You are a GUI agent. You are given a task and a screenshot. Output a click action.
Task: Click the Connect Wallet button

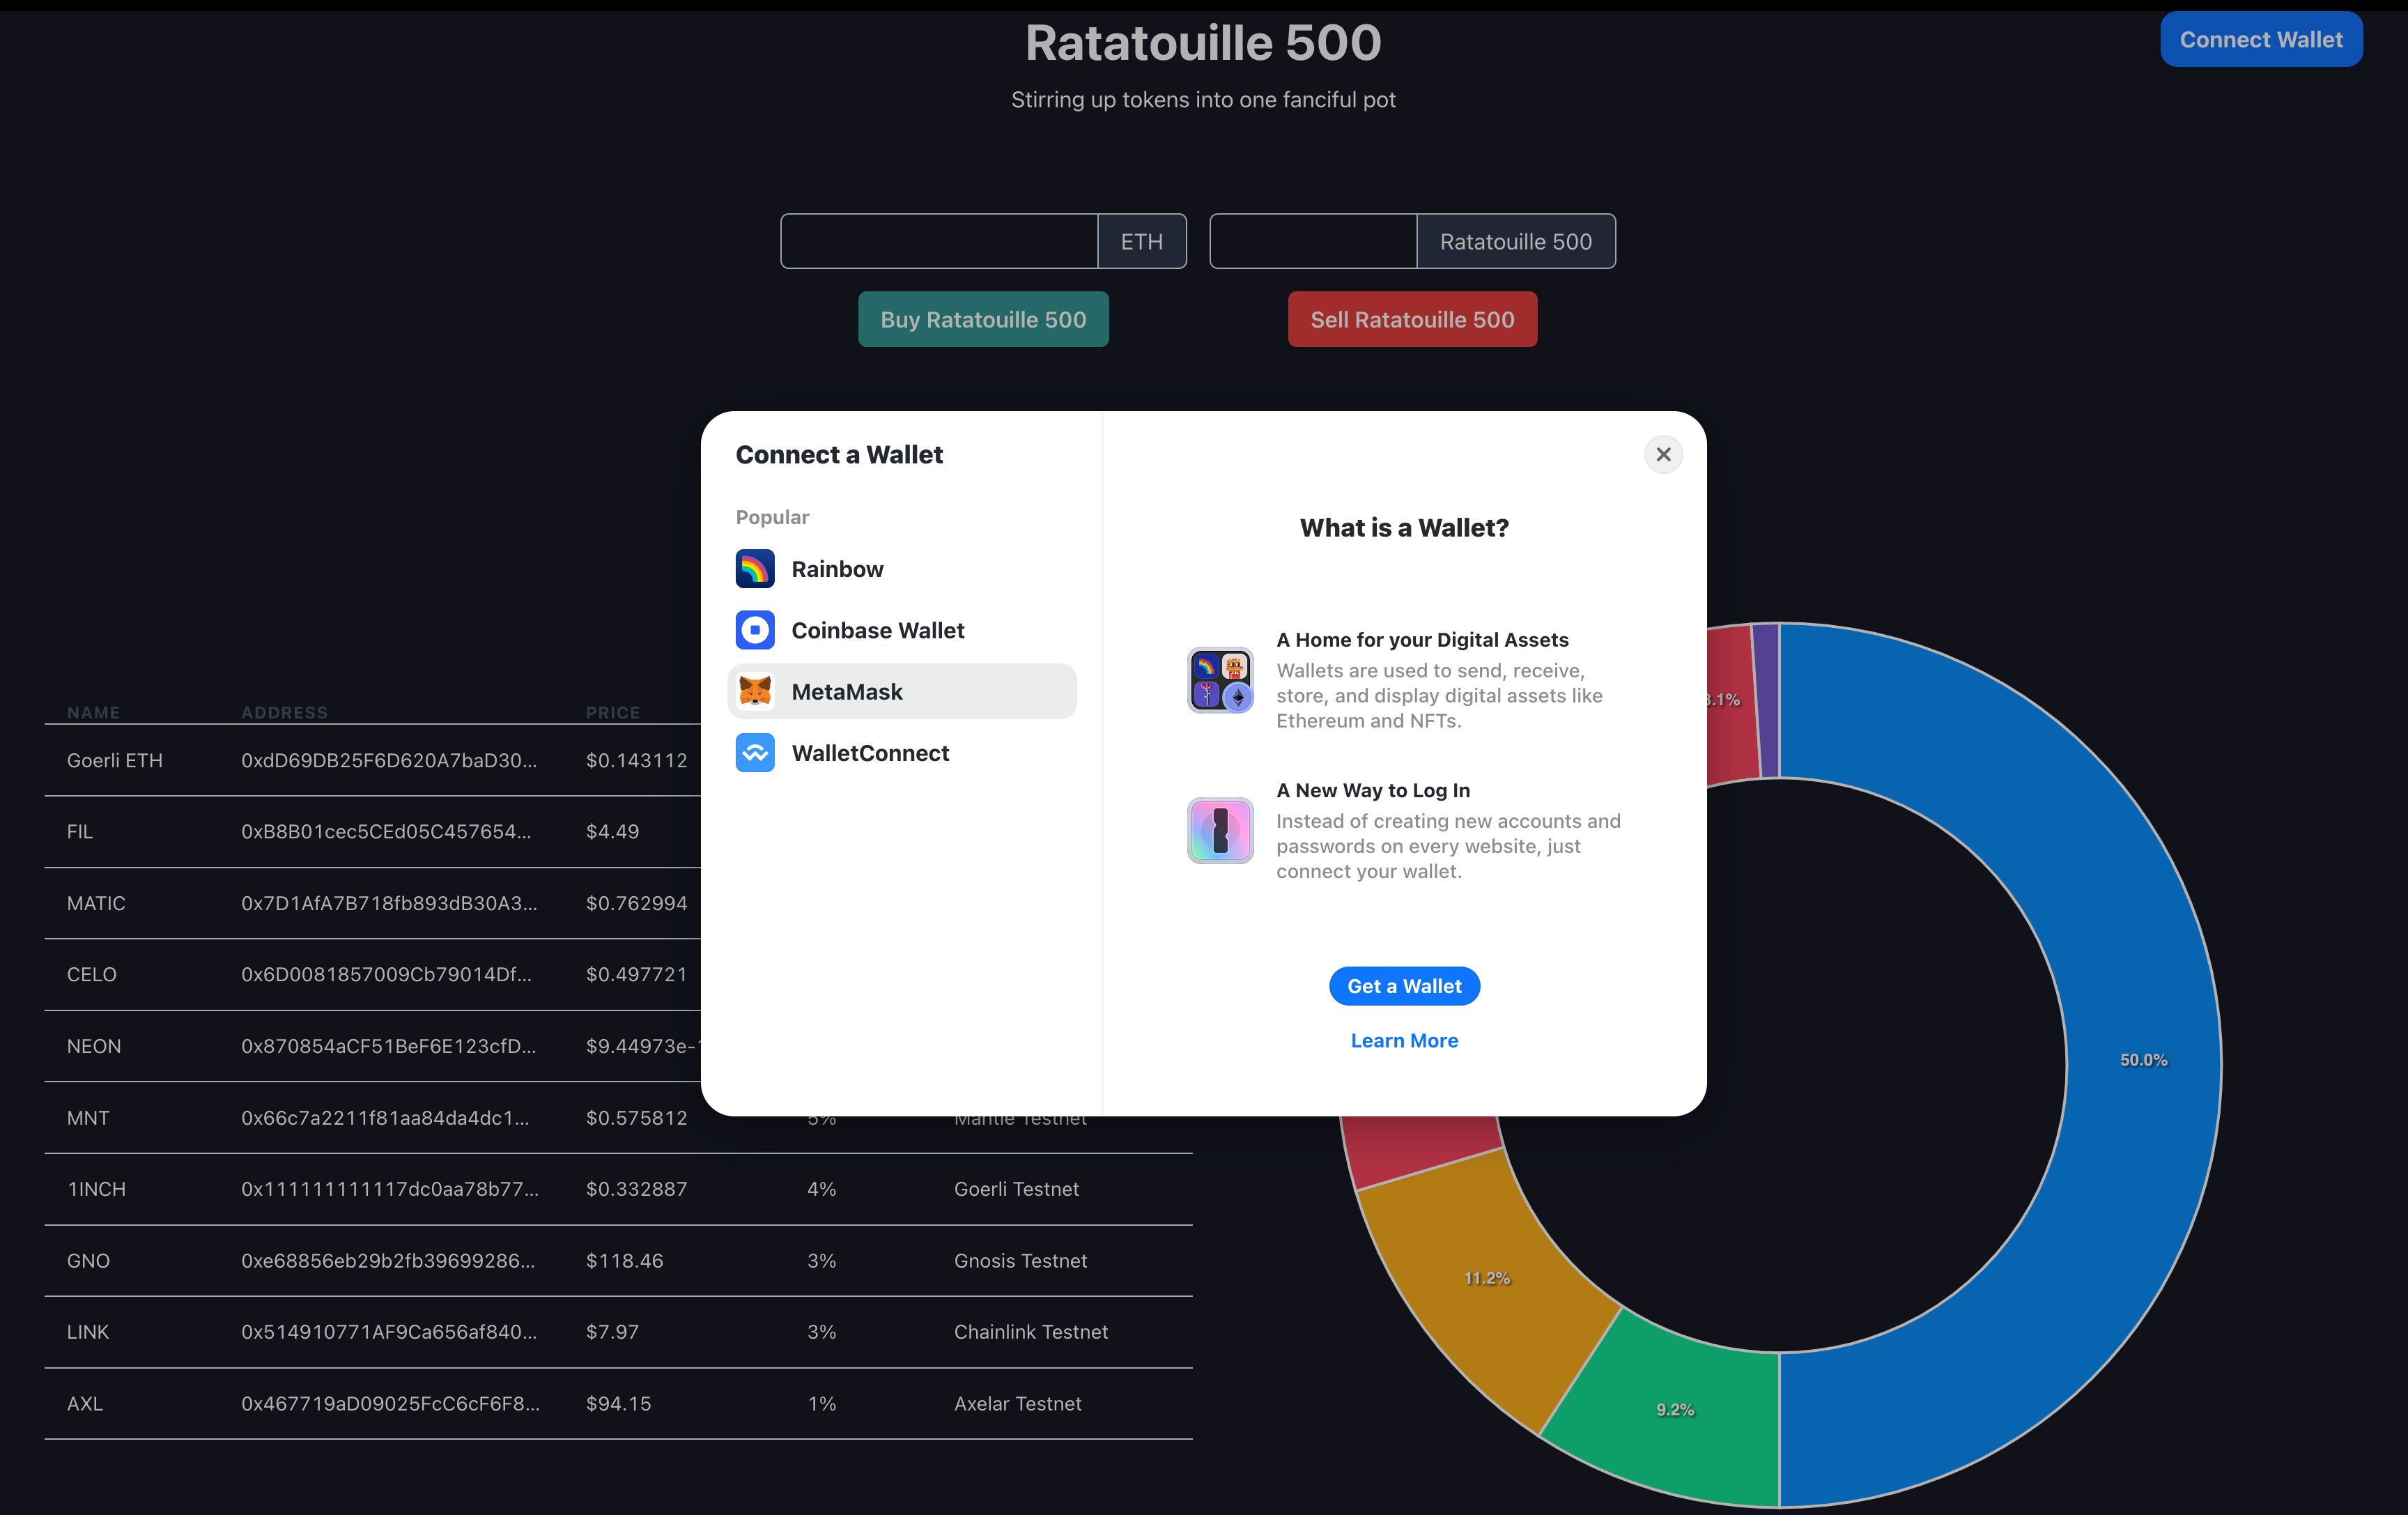click(2262, 38)
